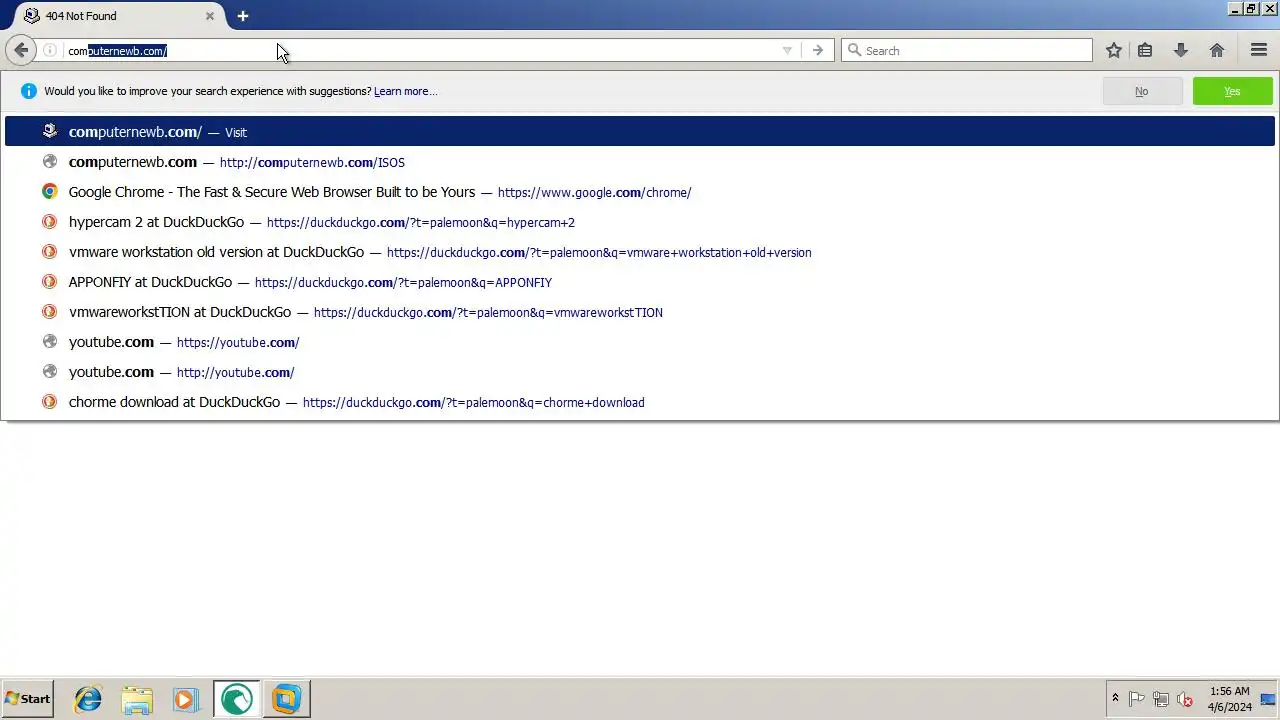This screenshot has width=1280, height=720.
Task: Select the https://youtube.com/ suggestion
Action: pyautogui.click(x=640, y=342)
